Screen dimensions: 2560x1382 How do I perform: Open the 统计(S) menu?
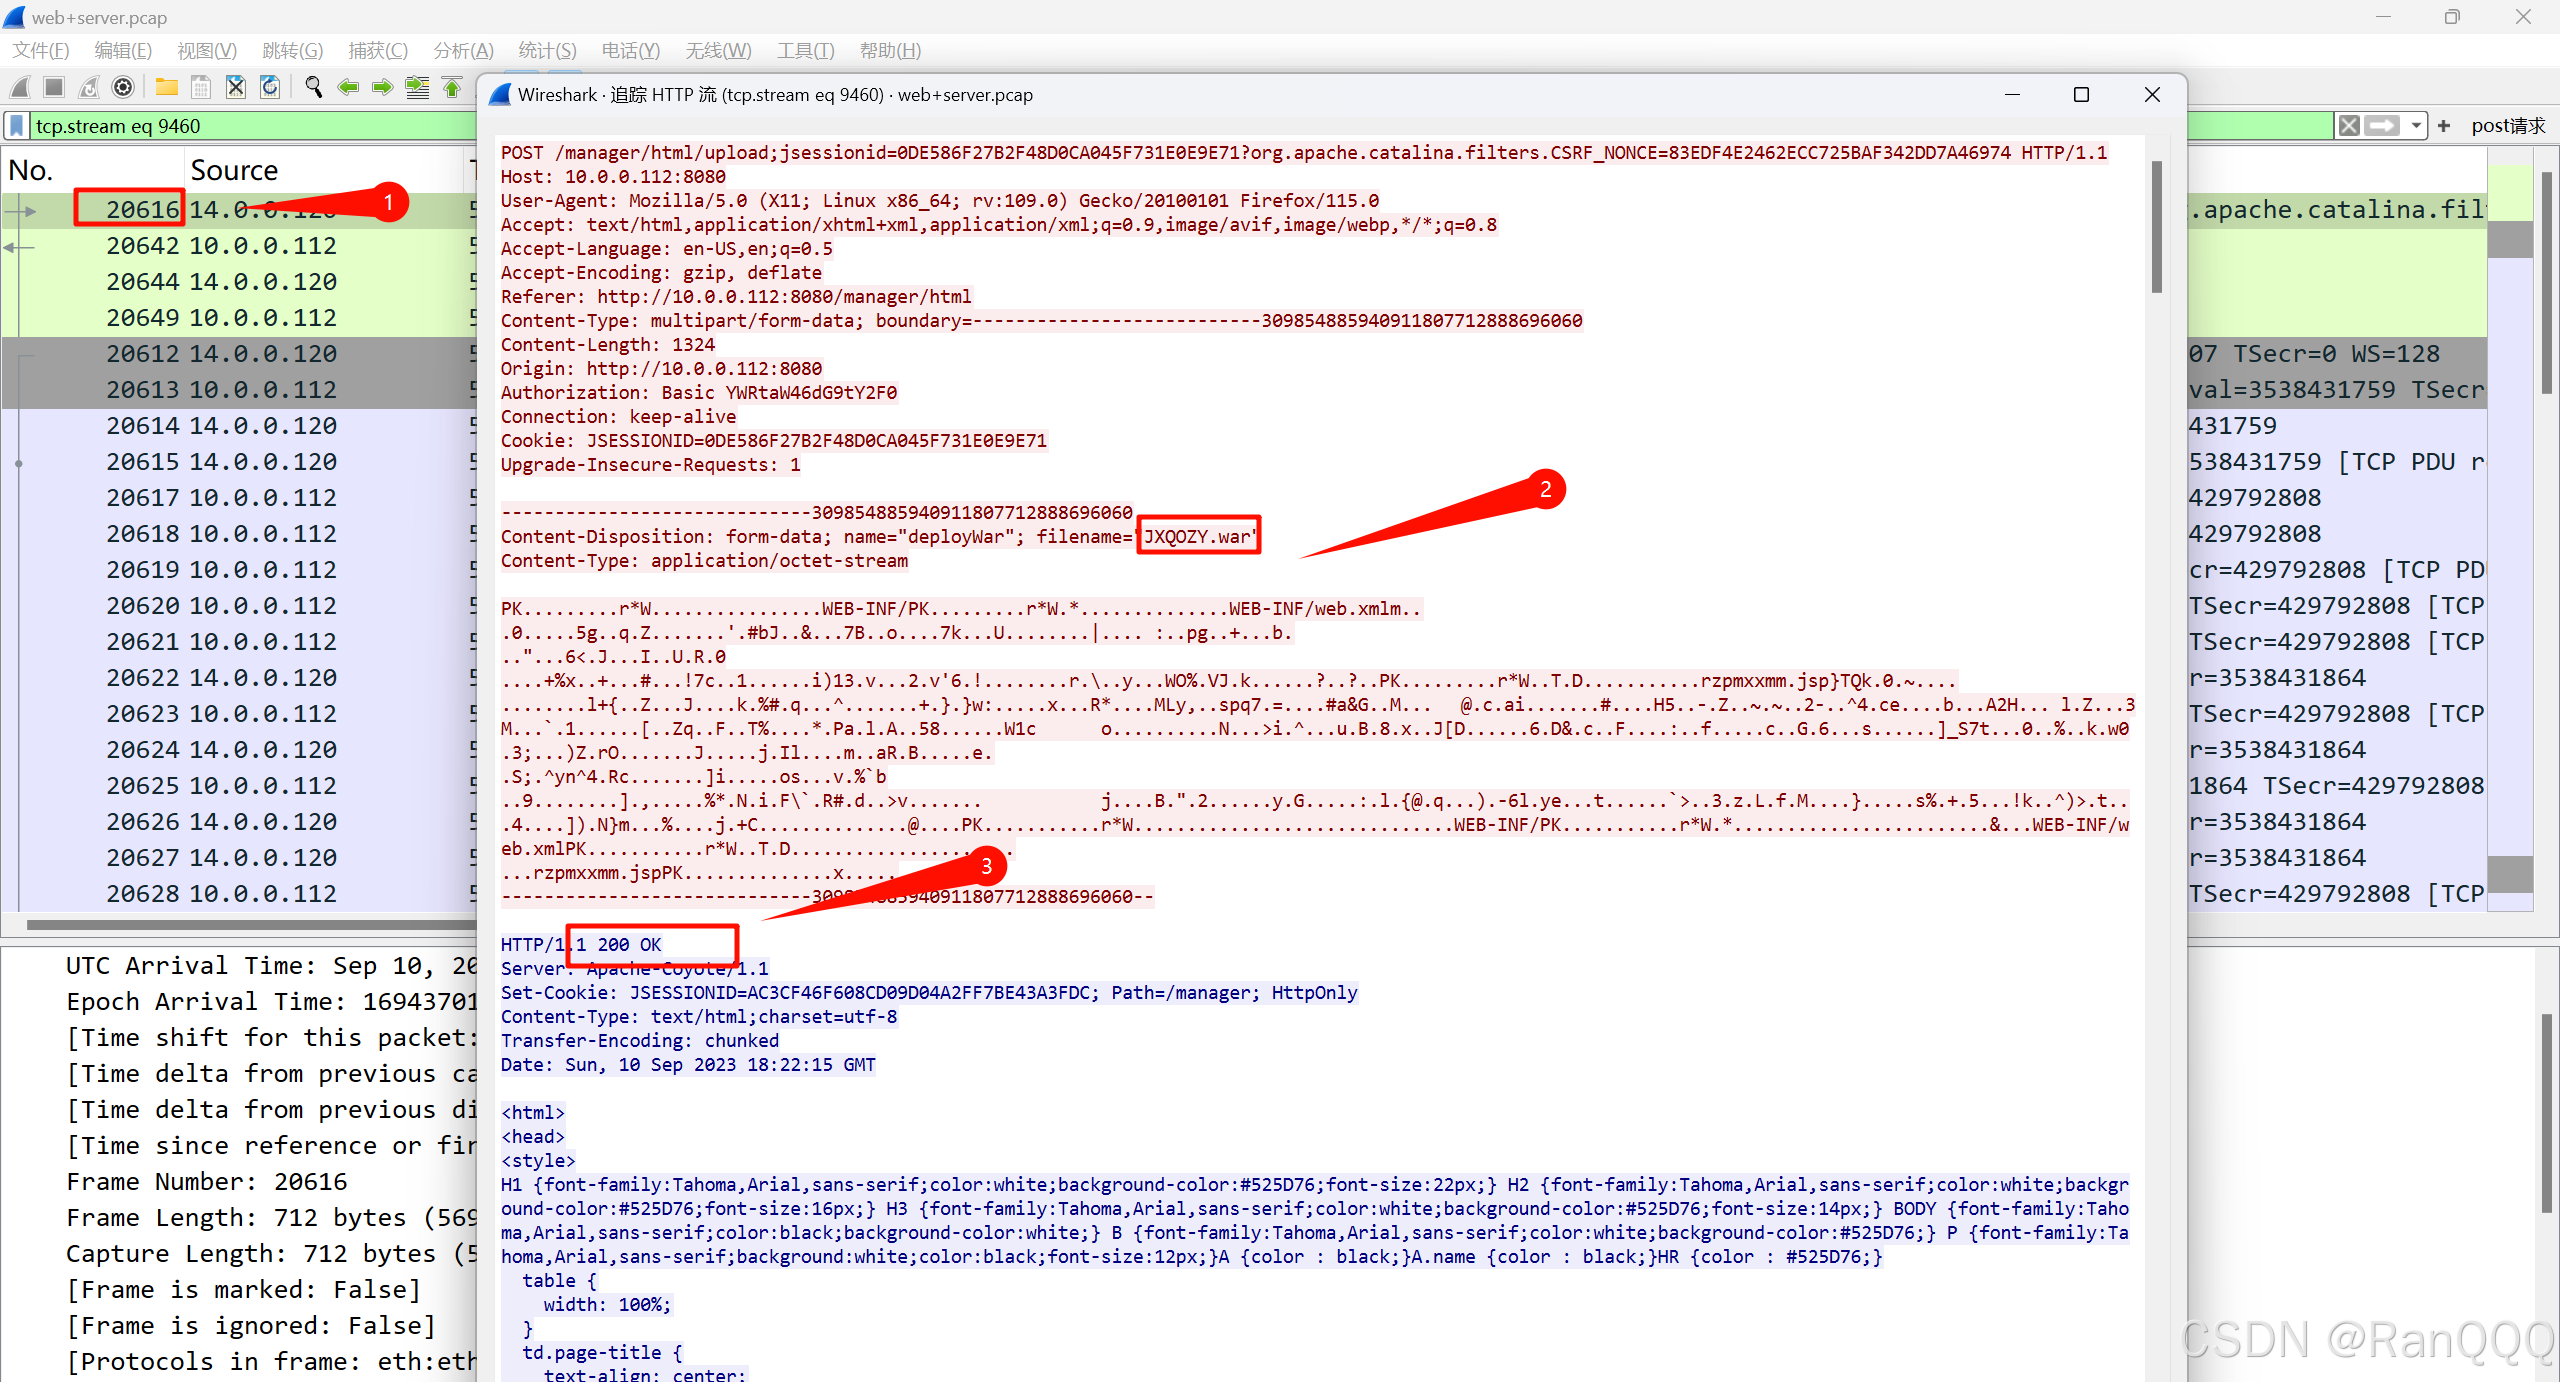pos(547,50)
